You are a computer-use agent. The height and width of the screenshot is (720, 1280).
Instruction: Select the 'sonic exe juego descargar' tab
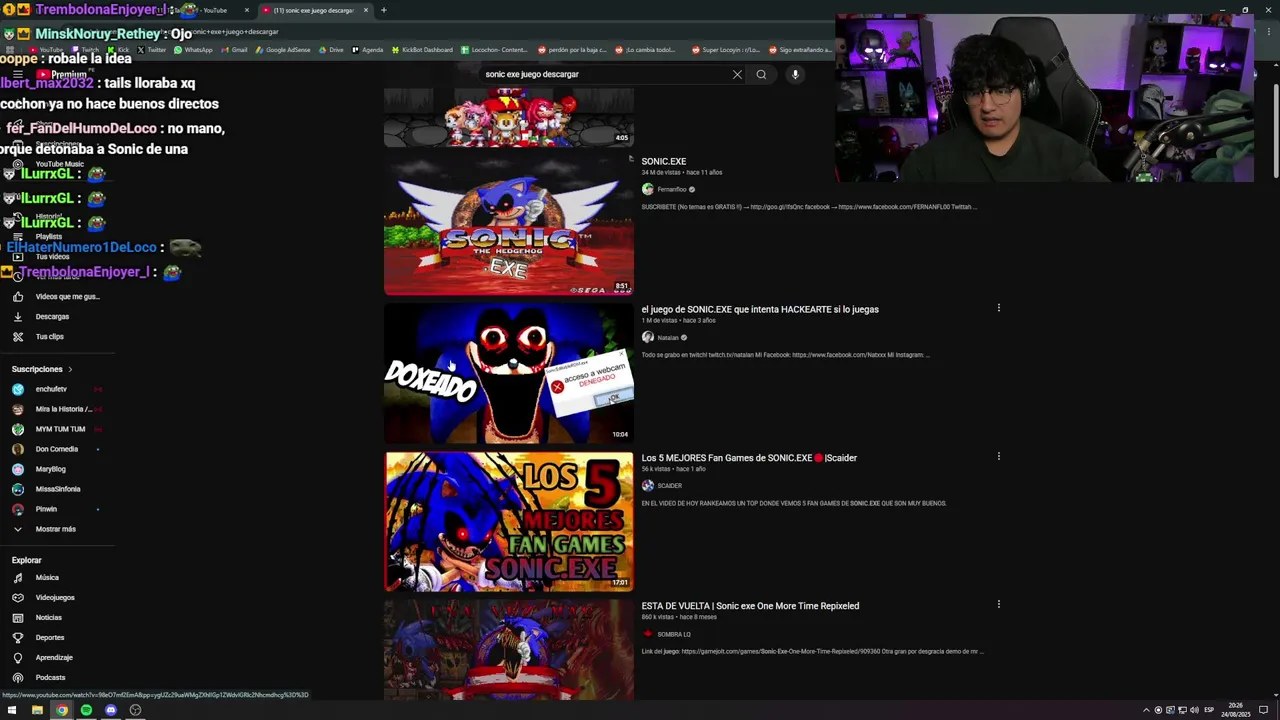312,10
